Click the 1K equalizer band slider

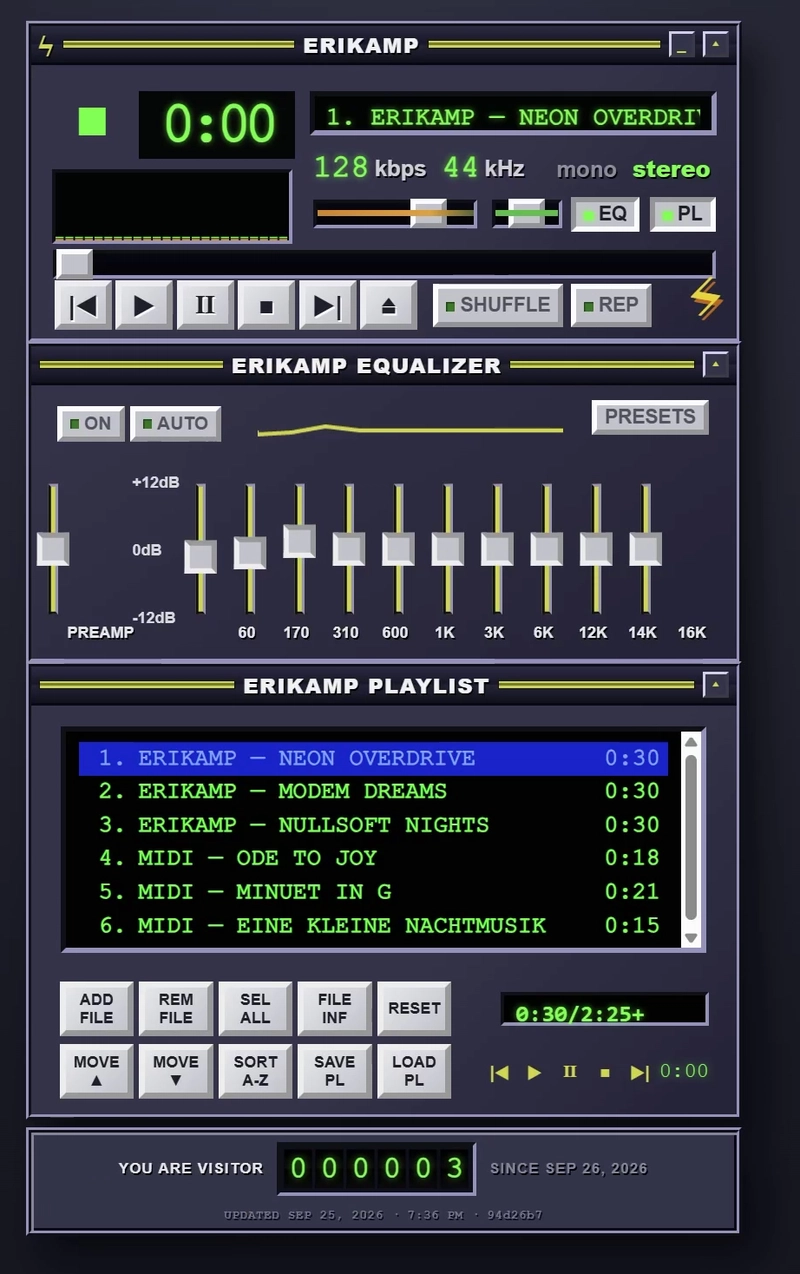(398, 549)
